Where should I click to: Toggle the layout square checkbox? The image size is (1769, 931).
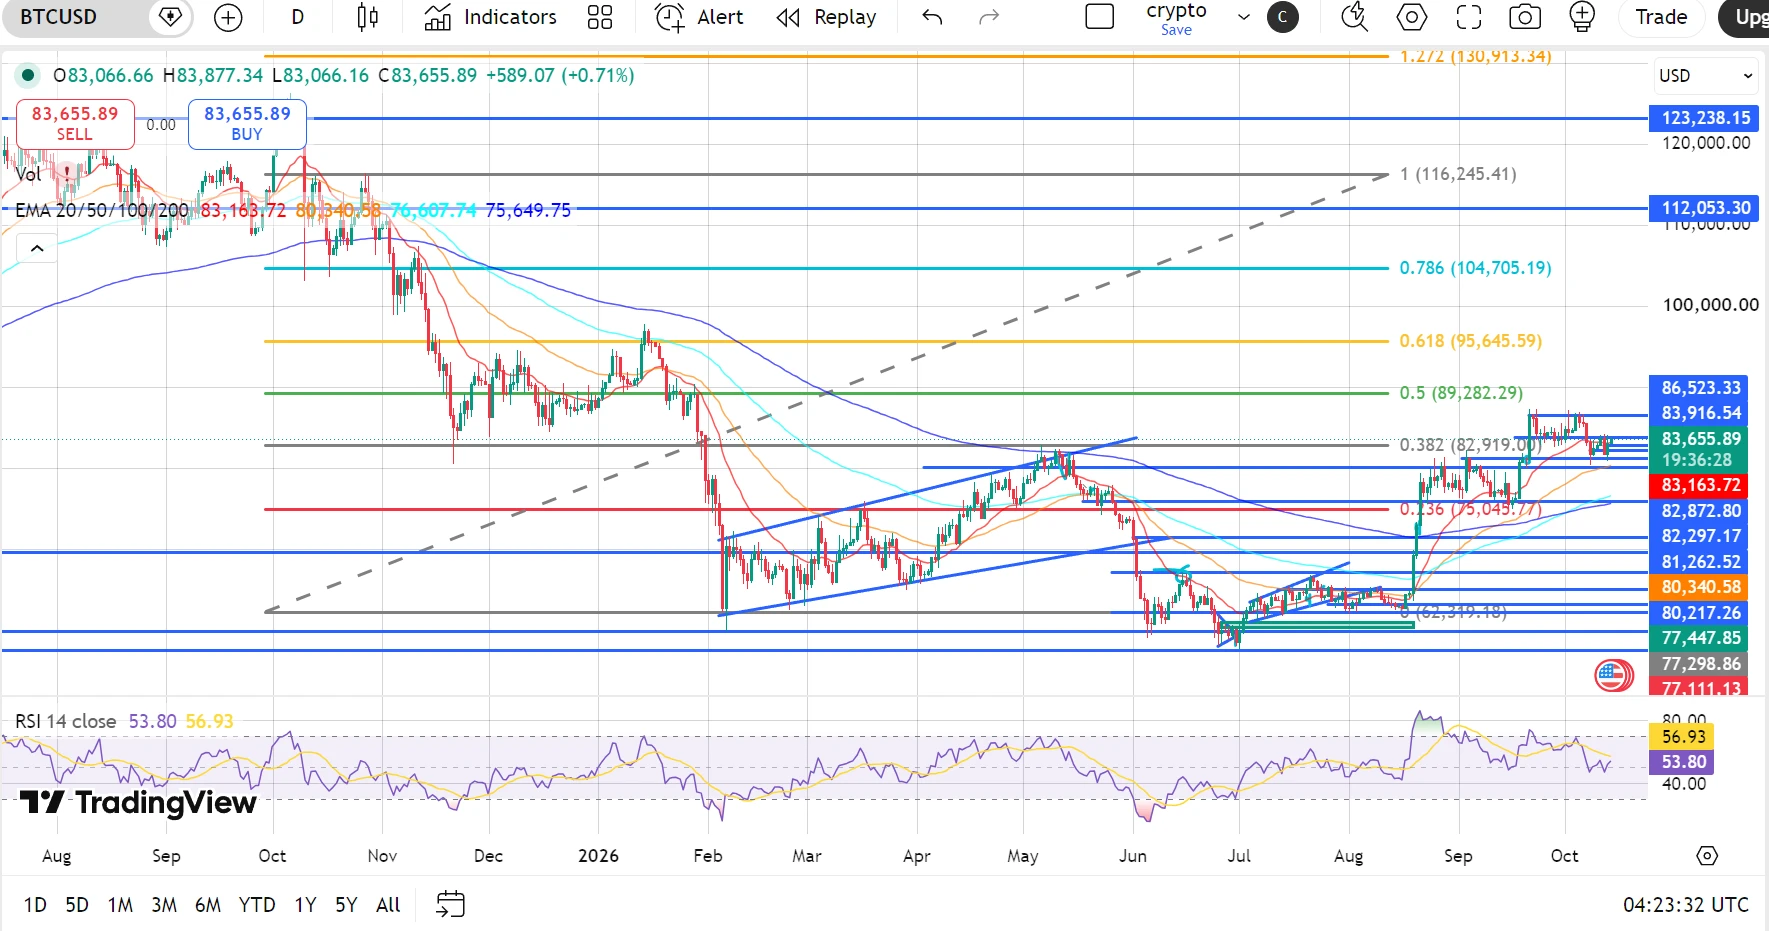(x=1100, y=17)
